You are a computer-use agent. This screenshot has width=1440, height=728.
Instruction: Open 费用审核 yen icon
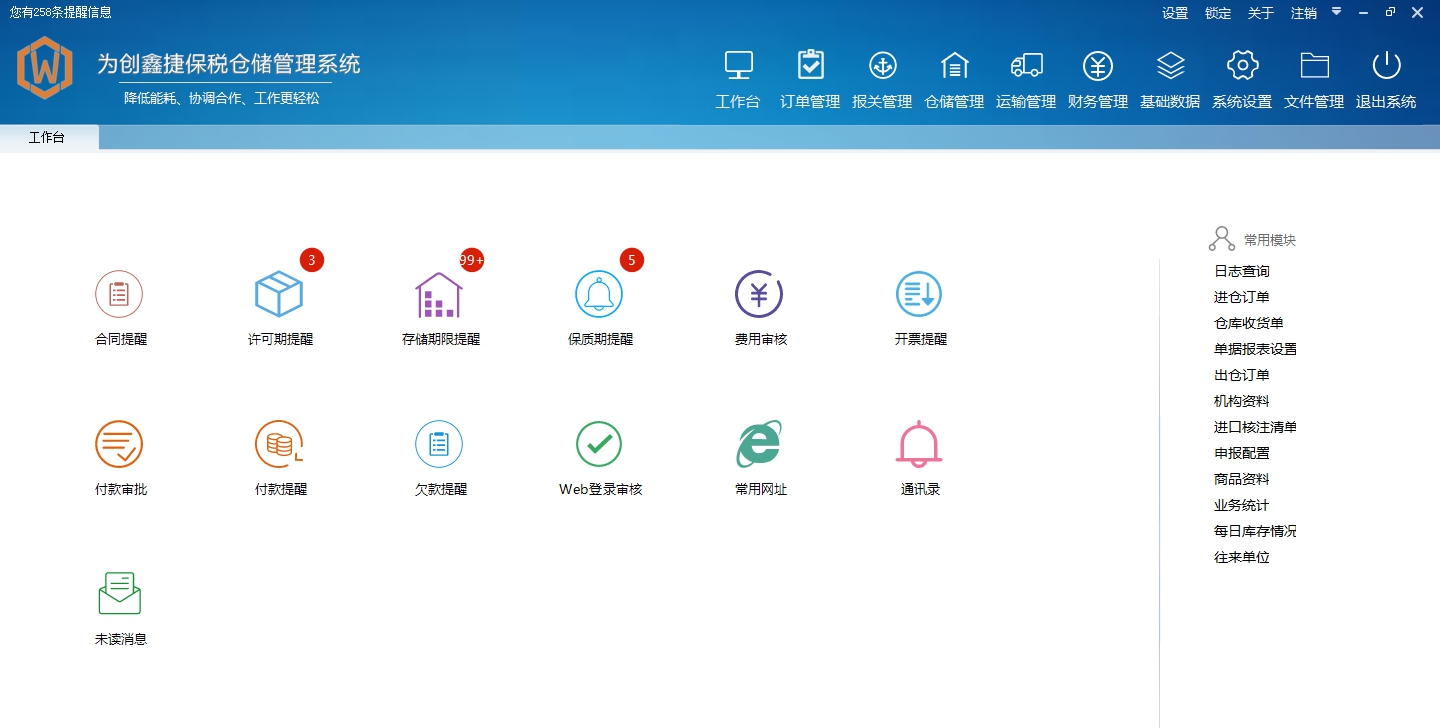click(759, 295)
